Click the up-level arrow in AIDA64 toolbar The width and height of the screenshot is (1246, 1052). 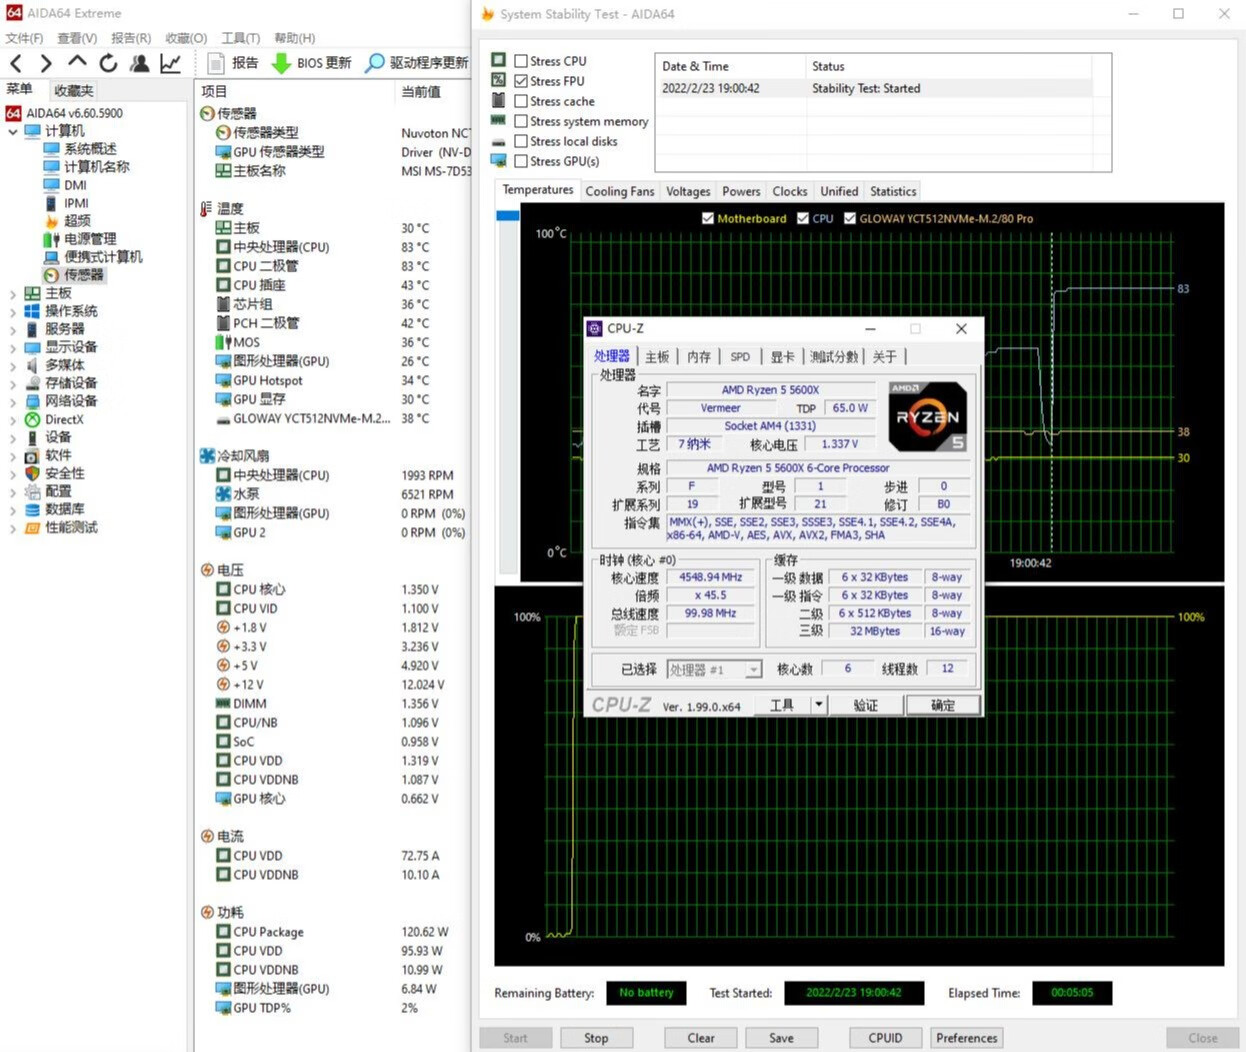[x=77, y=63]
